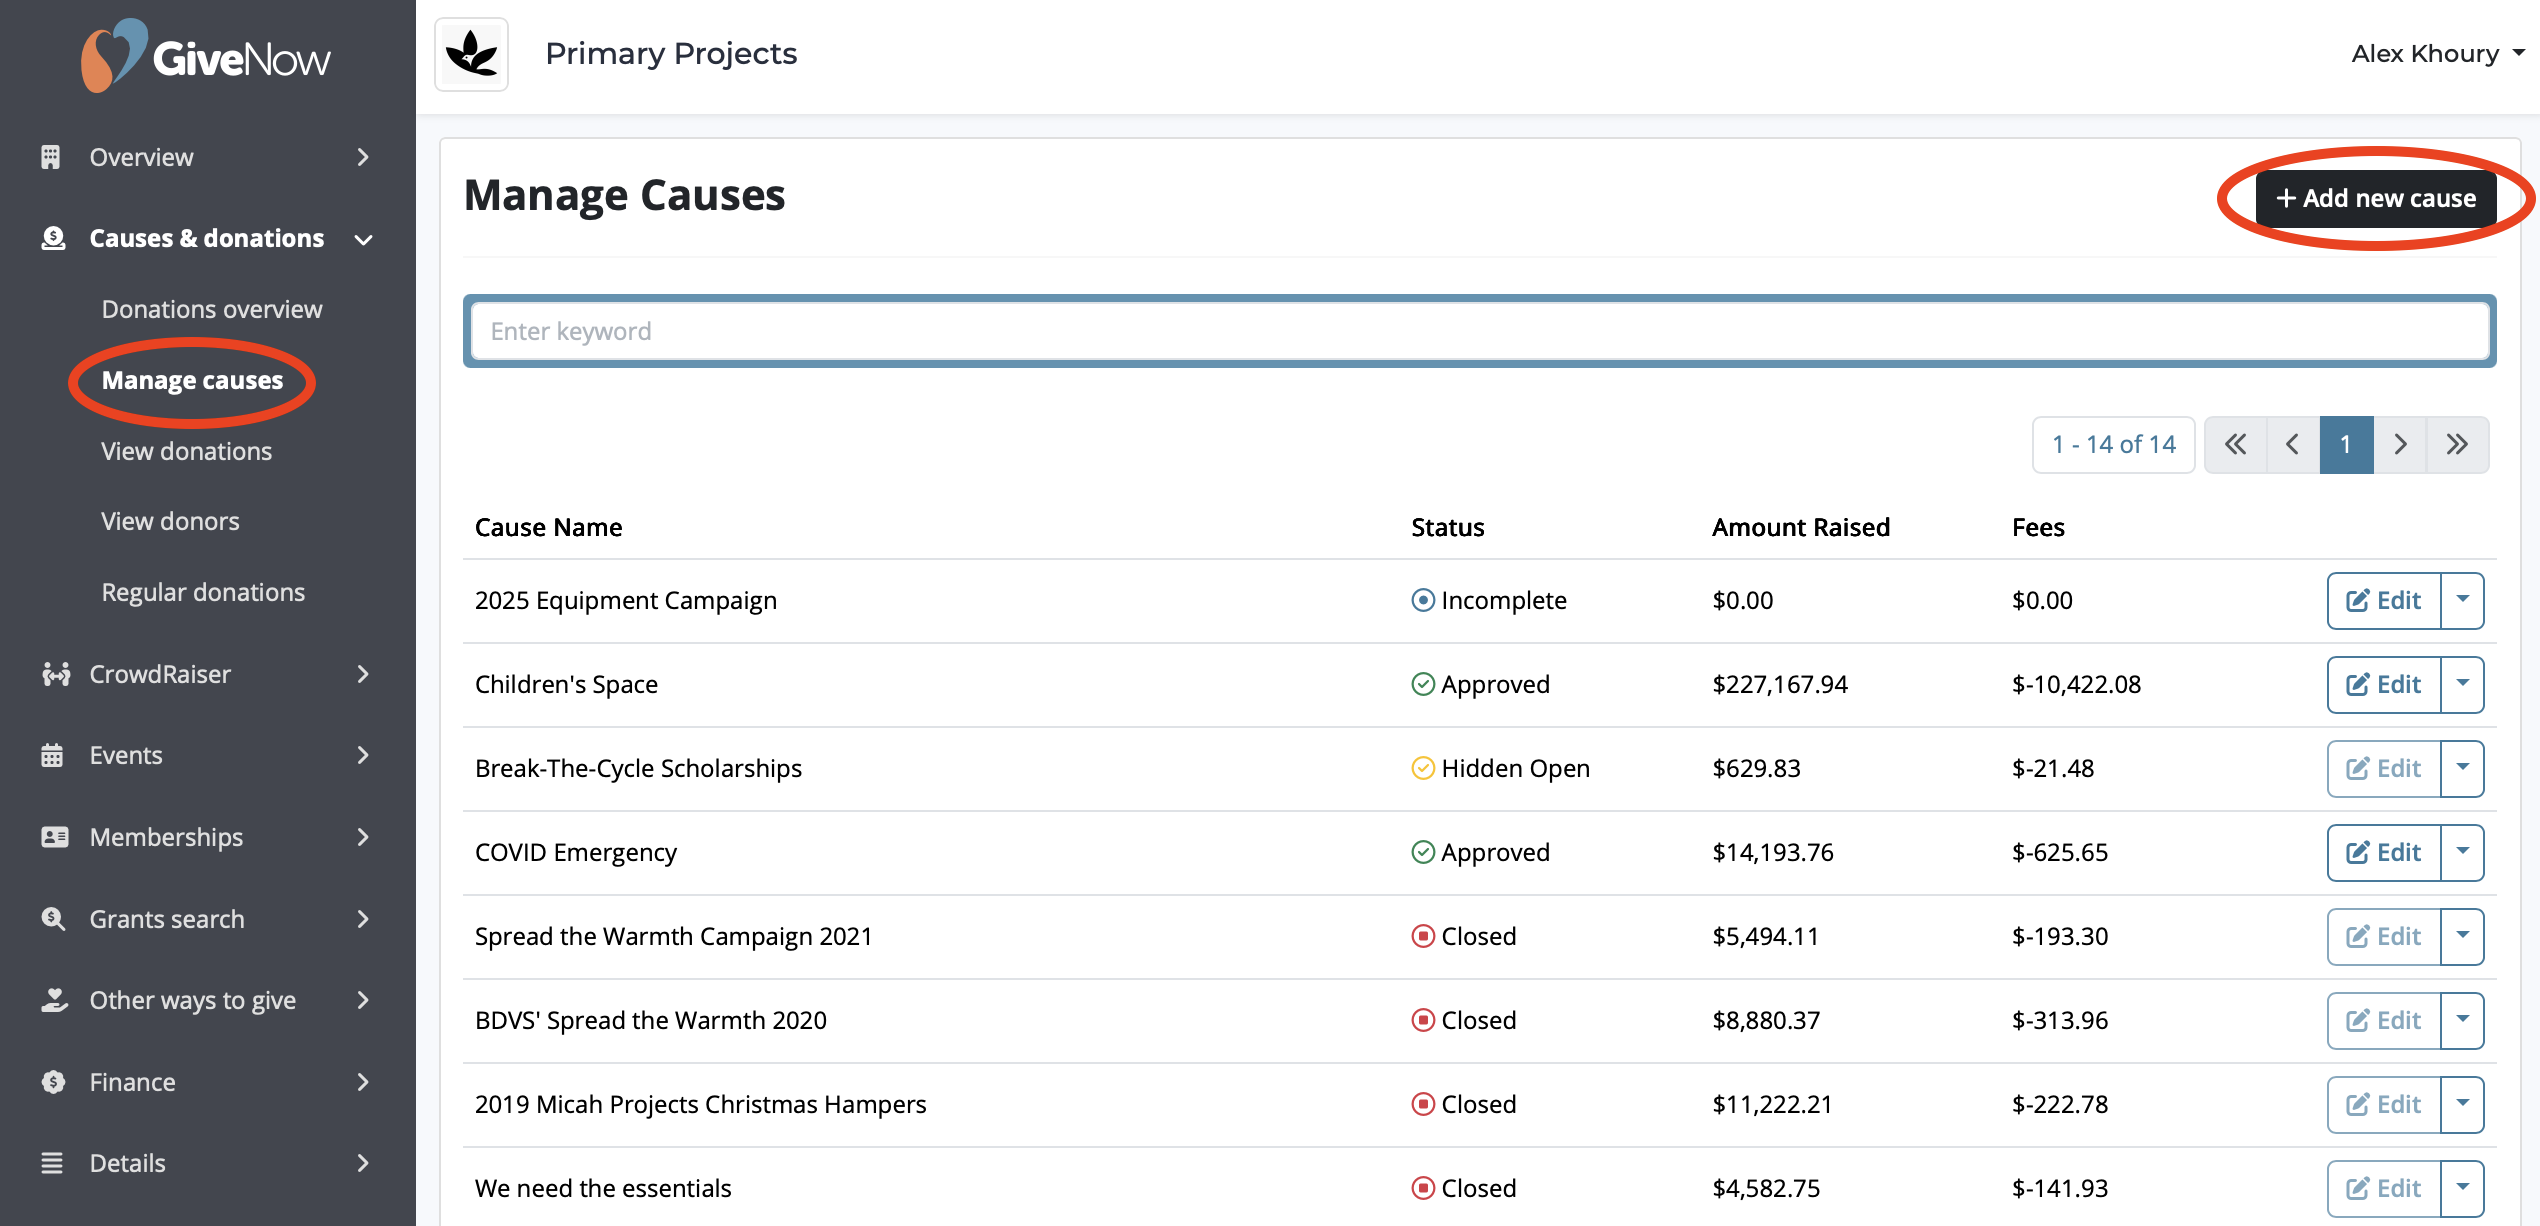Open Alex Khoury user dropdown
The height and width of the screenshot is (1226, 2540).
click(2436, 54)
